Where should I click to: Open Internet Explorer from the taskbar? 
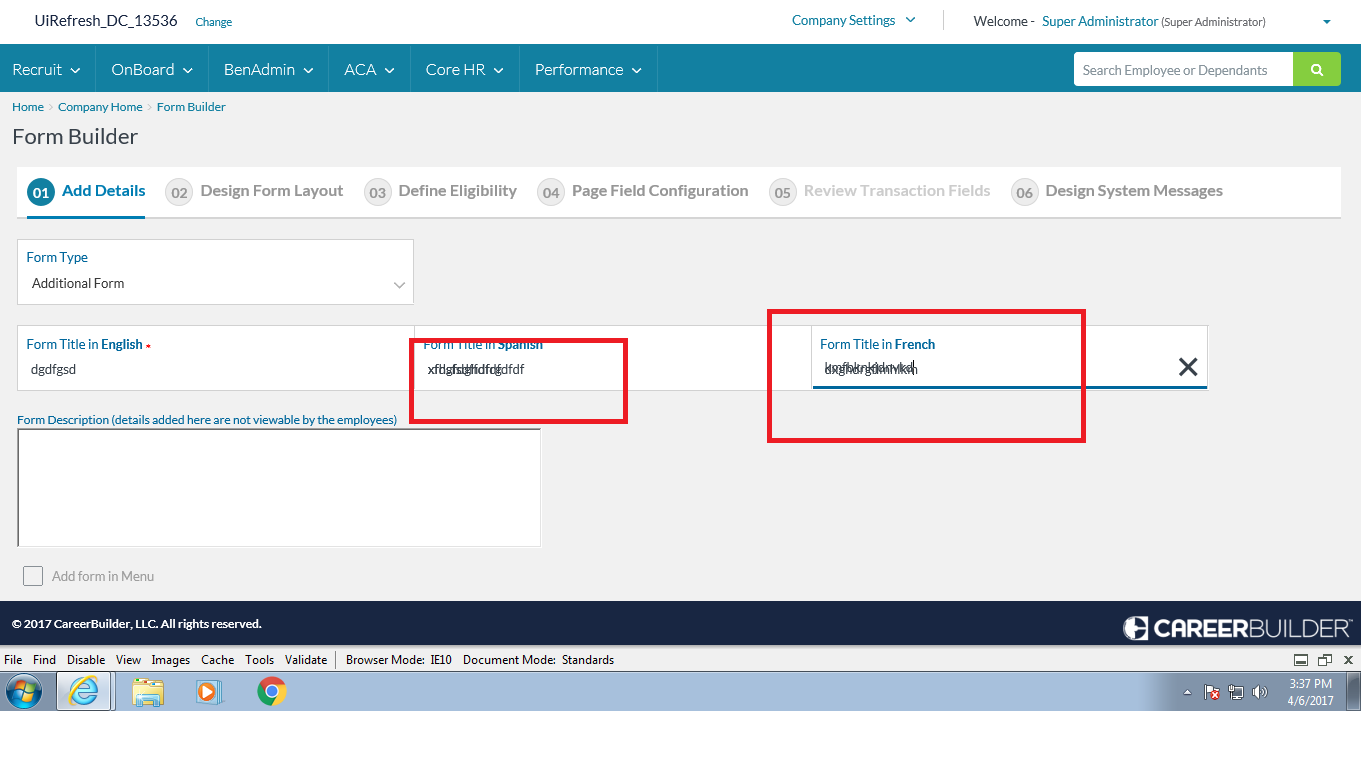click(83, 691)
